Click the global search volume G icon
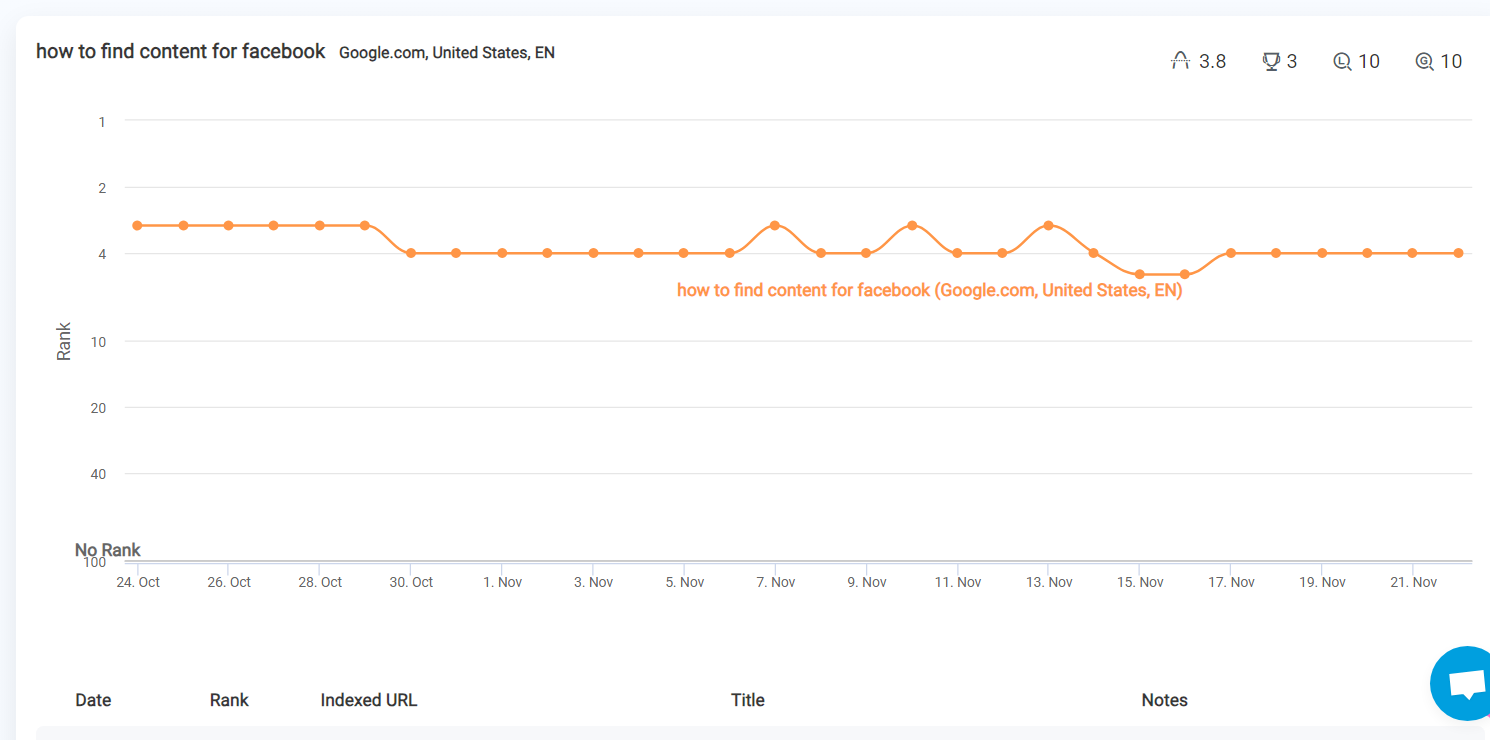Viewport: 1490px width, 740px height. point(1425,62)
